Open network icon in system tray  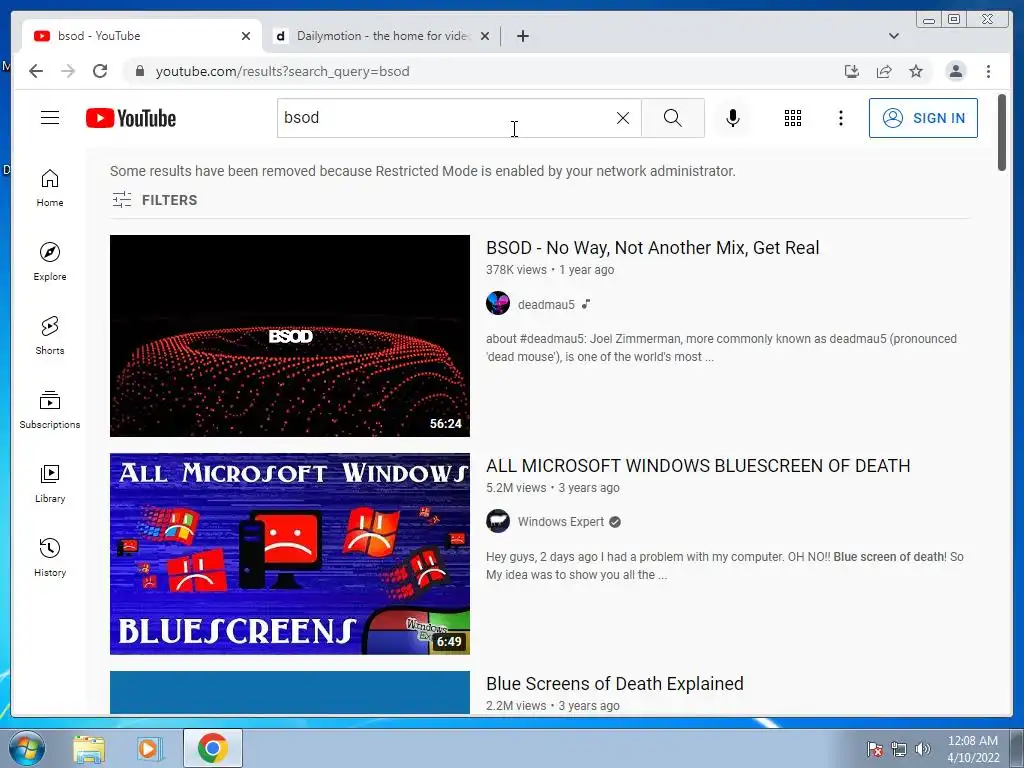[899, 749]
